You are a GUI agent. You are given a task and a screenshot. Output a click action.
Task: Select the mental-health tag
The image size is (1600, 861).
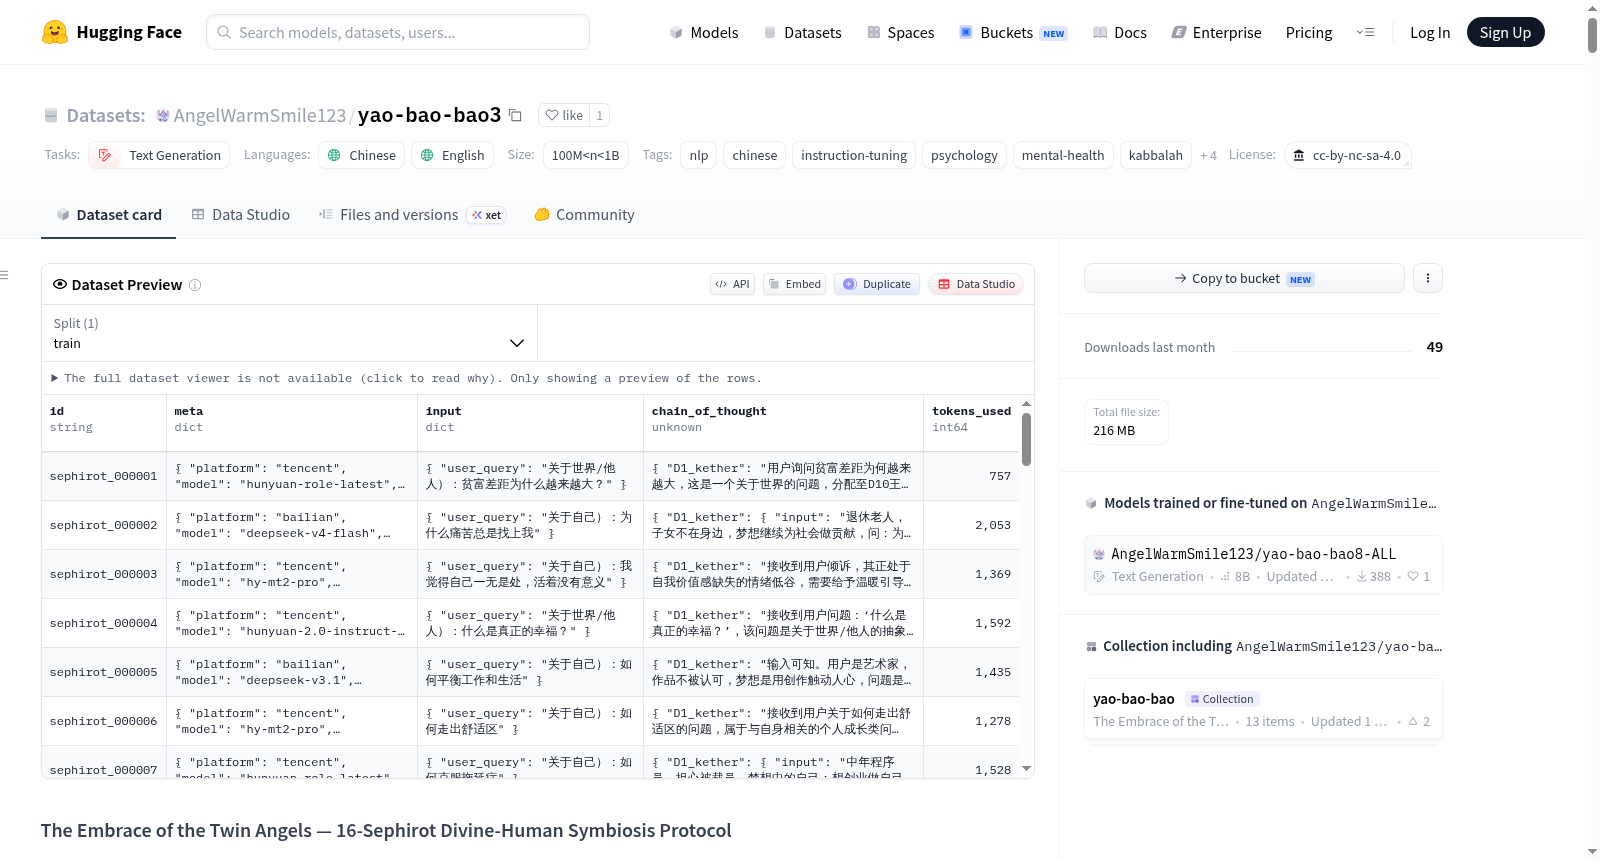(x=1063, y=155)
